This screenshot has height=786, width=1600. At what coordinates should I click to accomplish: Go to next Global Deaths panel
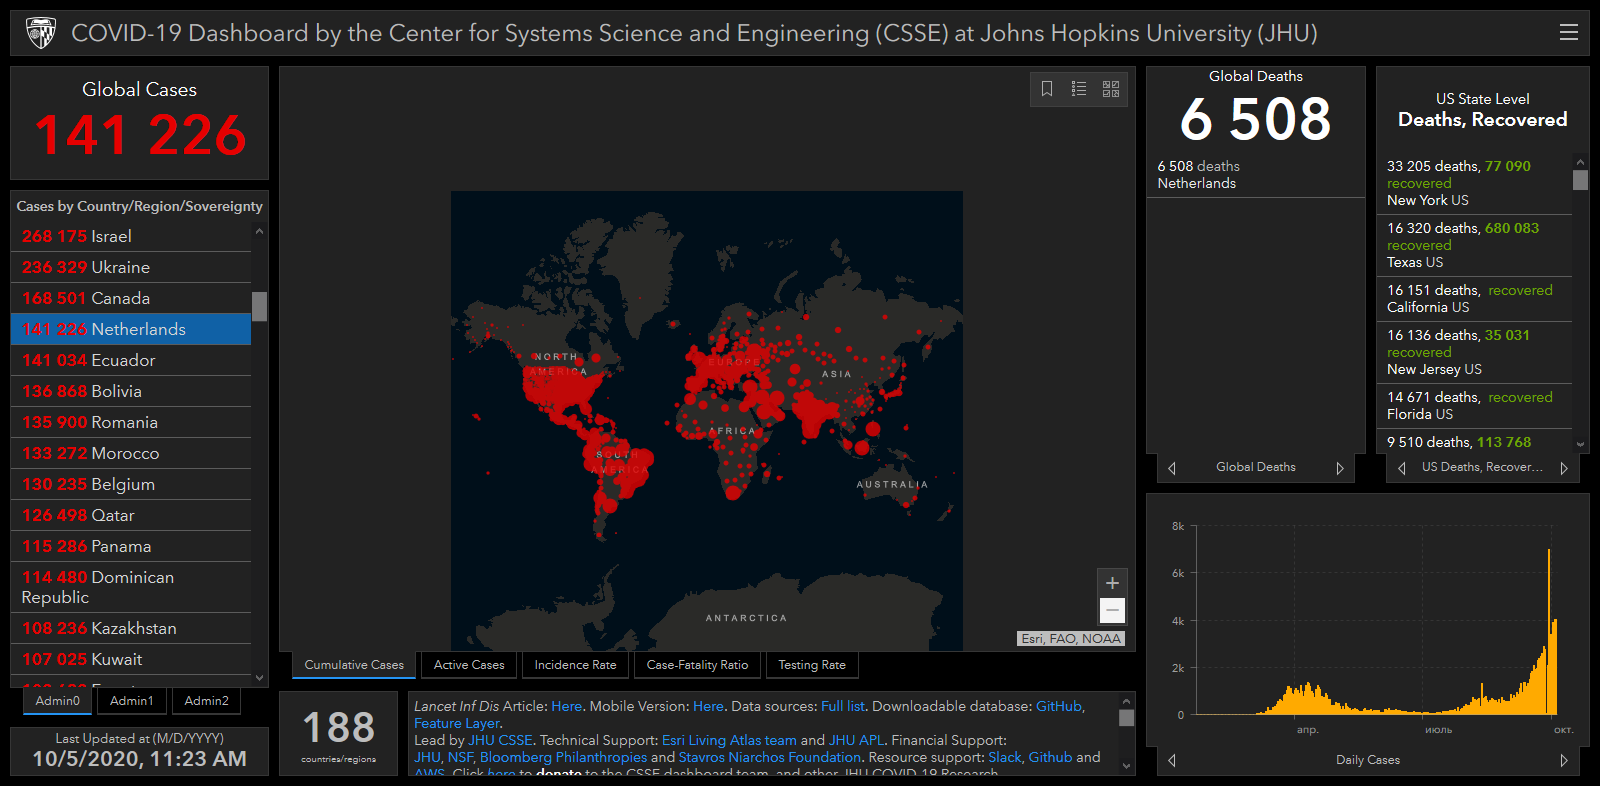click(1340, 468)
